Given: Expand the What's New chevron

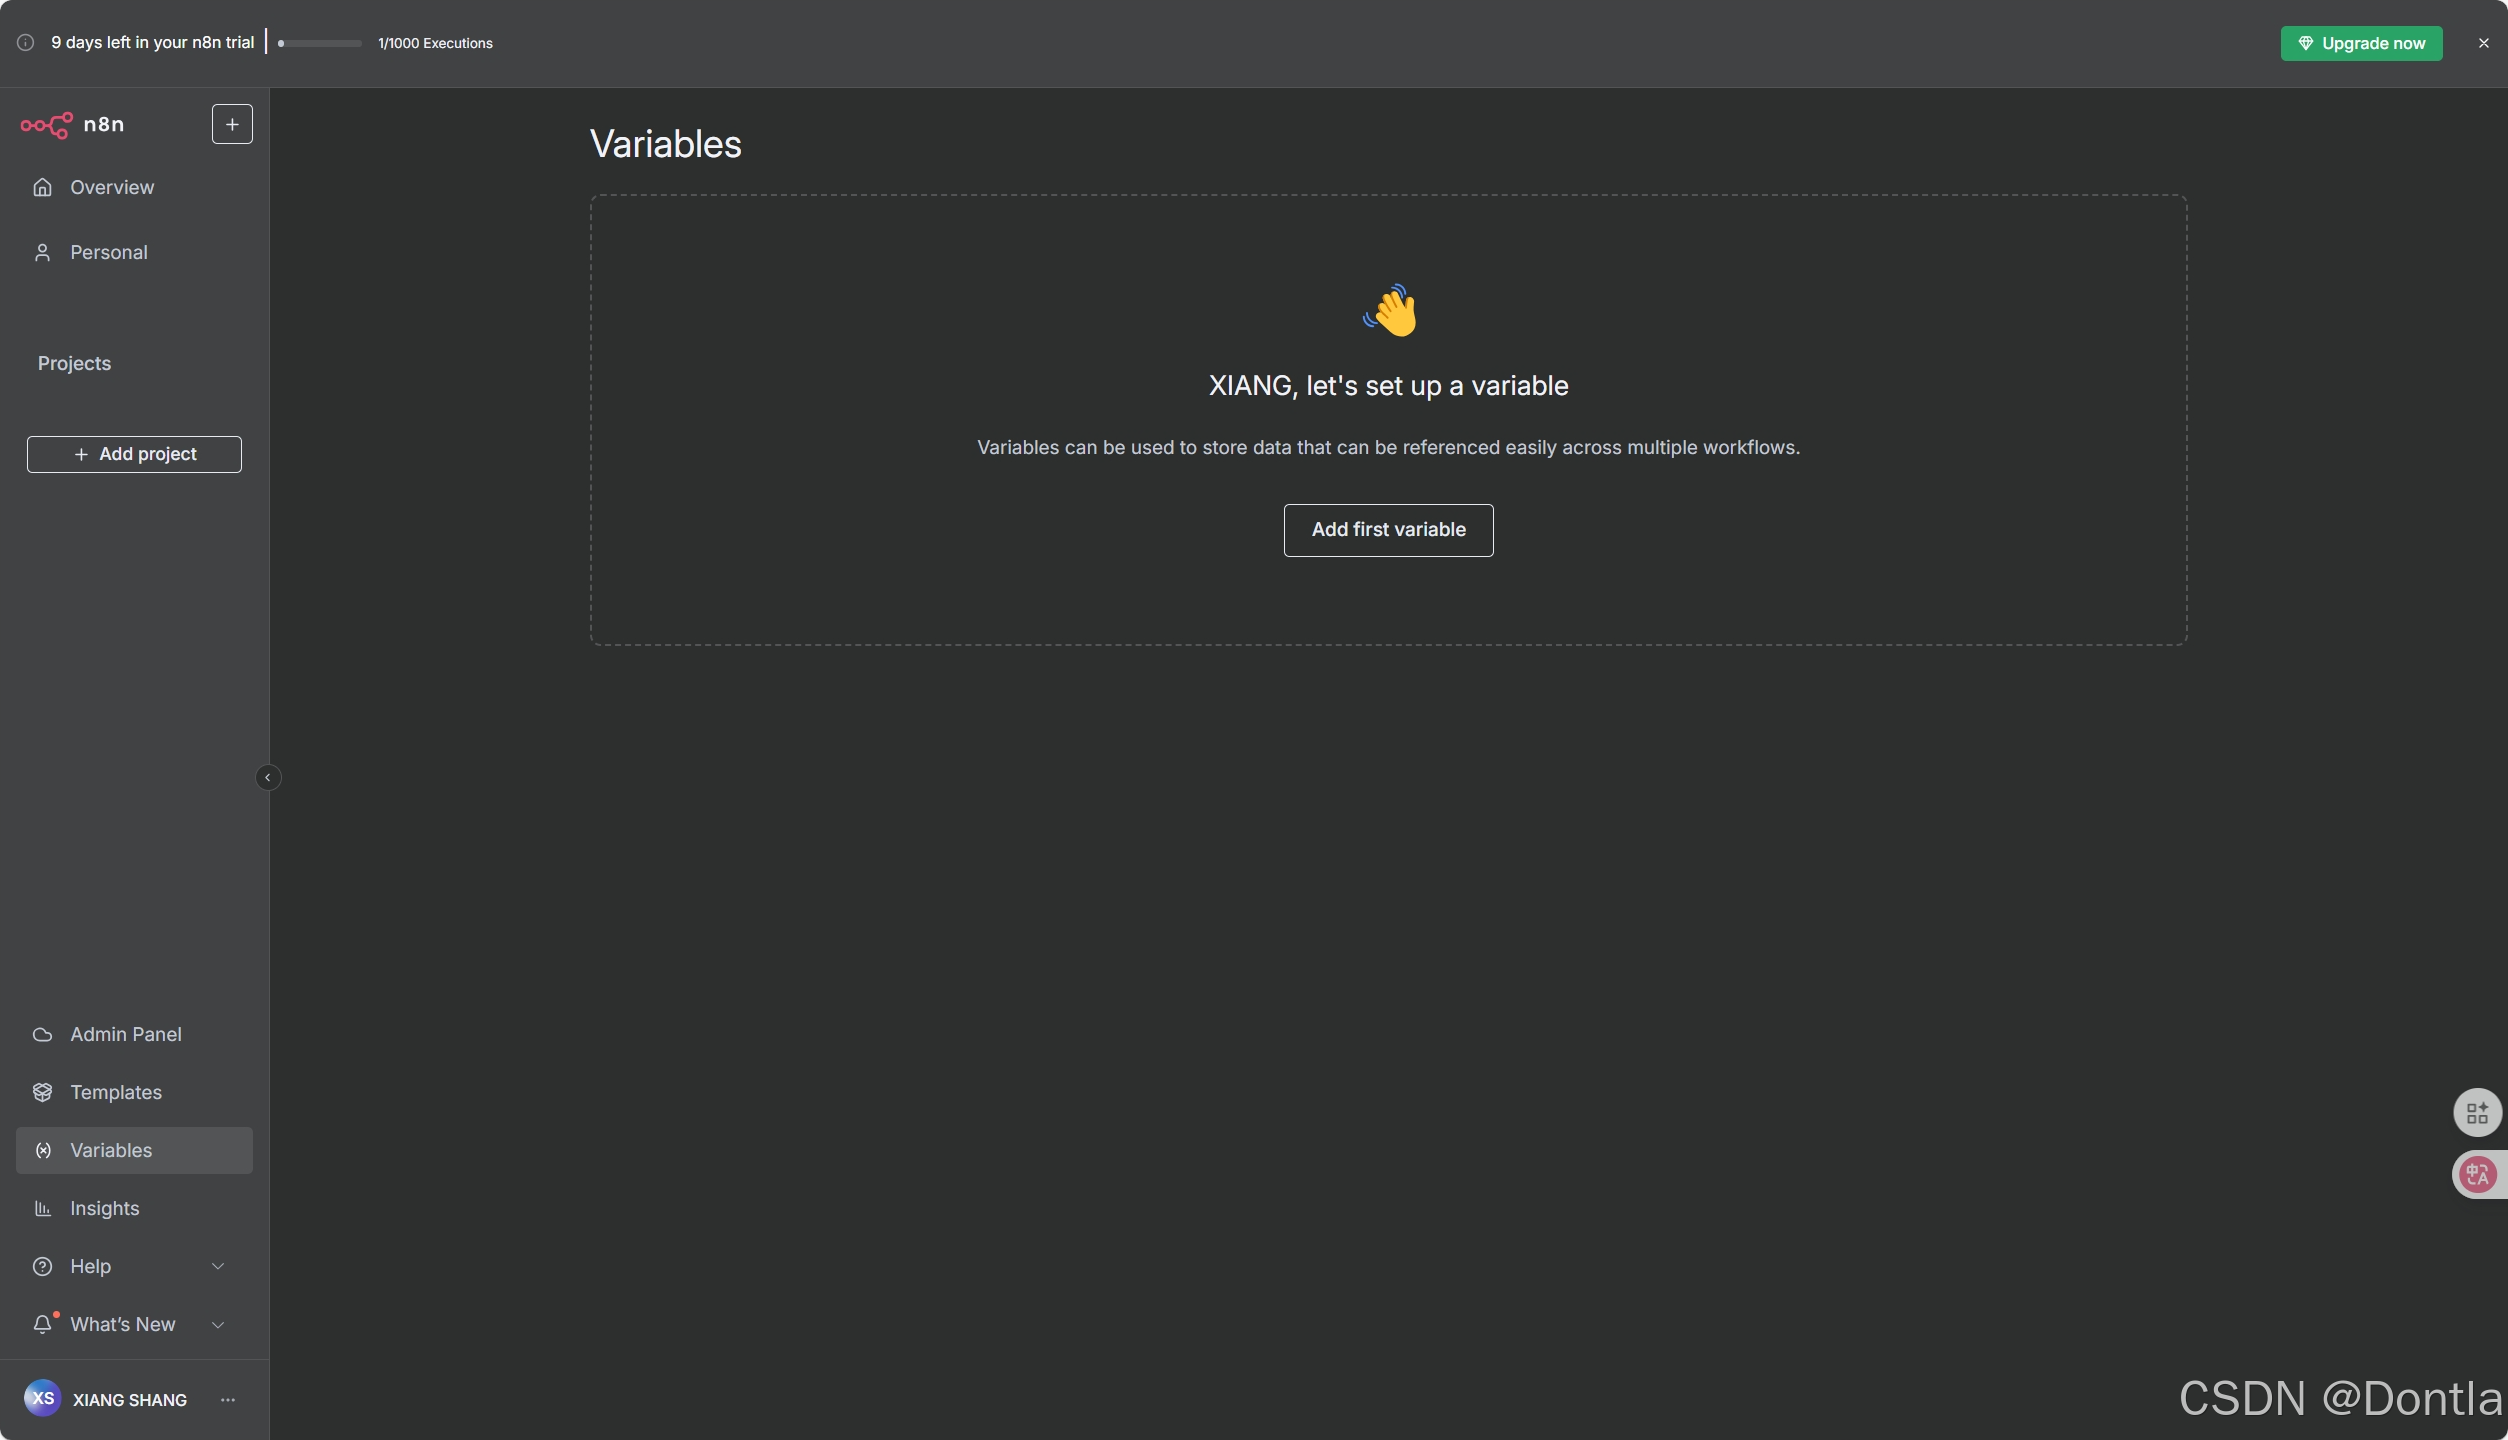Looking at the screenshot, I should [218, 1324].
